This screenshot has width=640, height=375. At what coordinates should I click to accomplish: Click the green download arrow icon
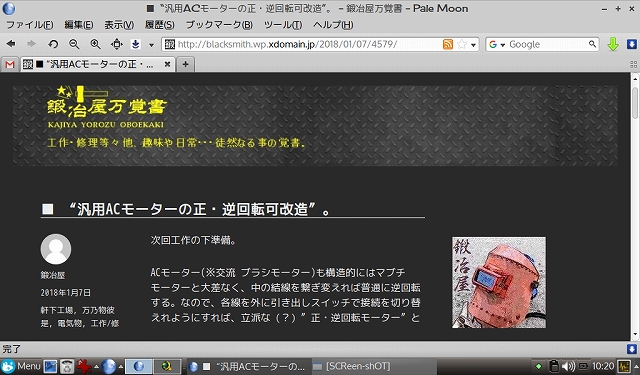(x=613, y=44)
